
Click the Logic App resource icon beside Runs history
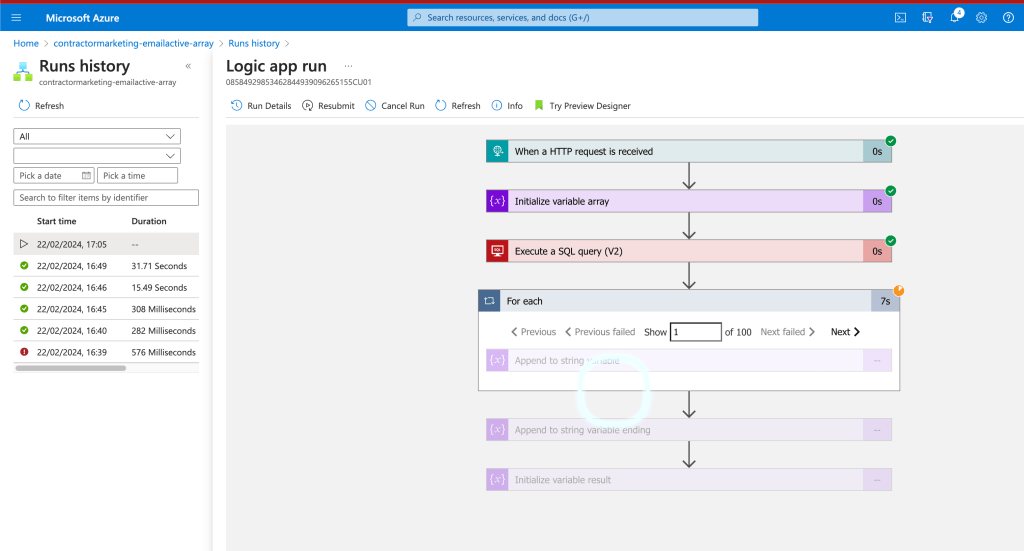(23, 72)
